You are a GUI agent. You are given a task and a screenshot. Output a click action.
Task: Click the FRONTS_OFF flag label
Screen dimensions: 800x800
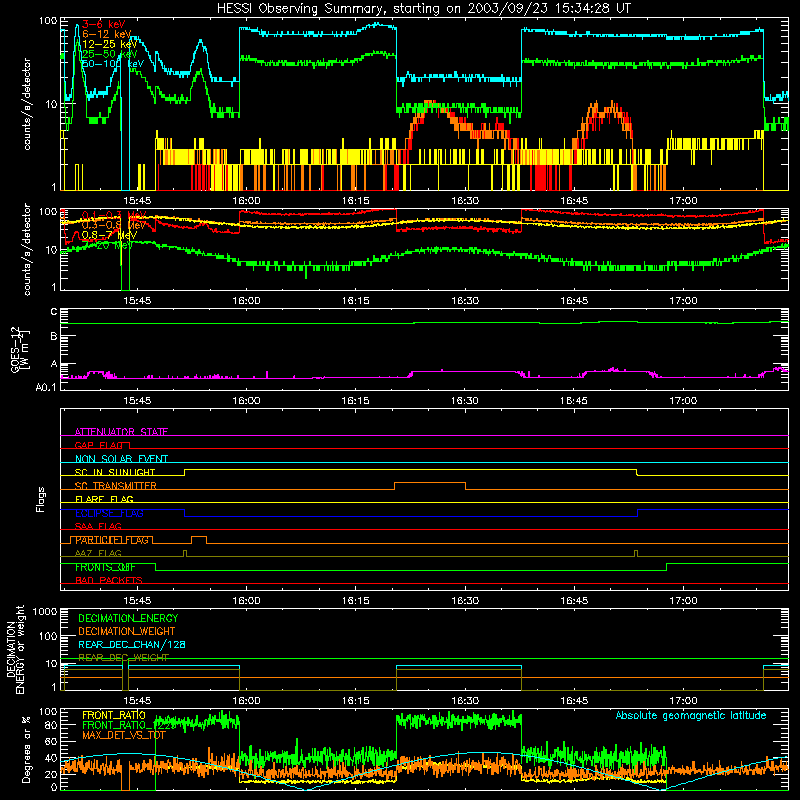[105, 567]
